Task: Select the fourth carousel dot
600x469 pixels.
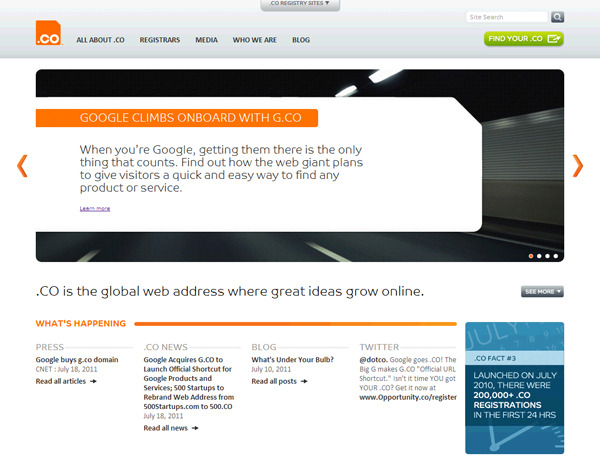Action: click(x=556, y=256)
